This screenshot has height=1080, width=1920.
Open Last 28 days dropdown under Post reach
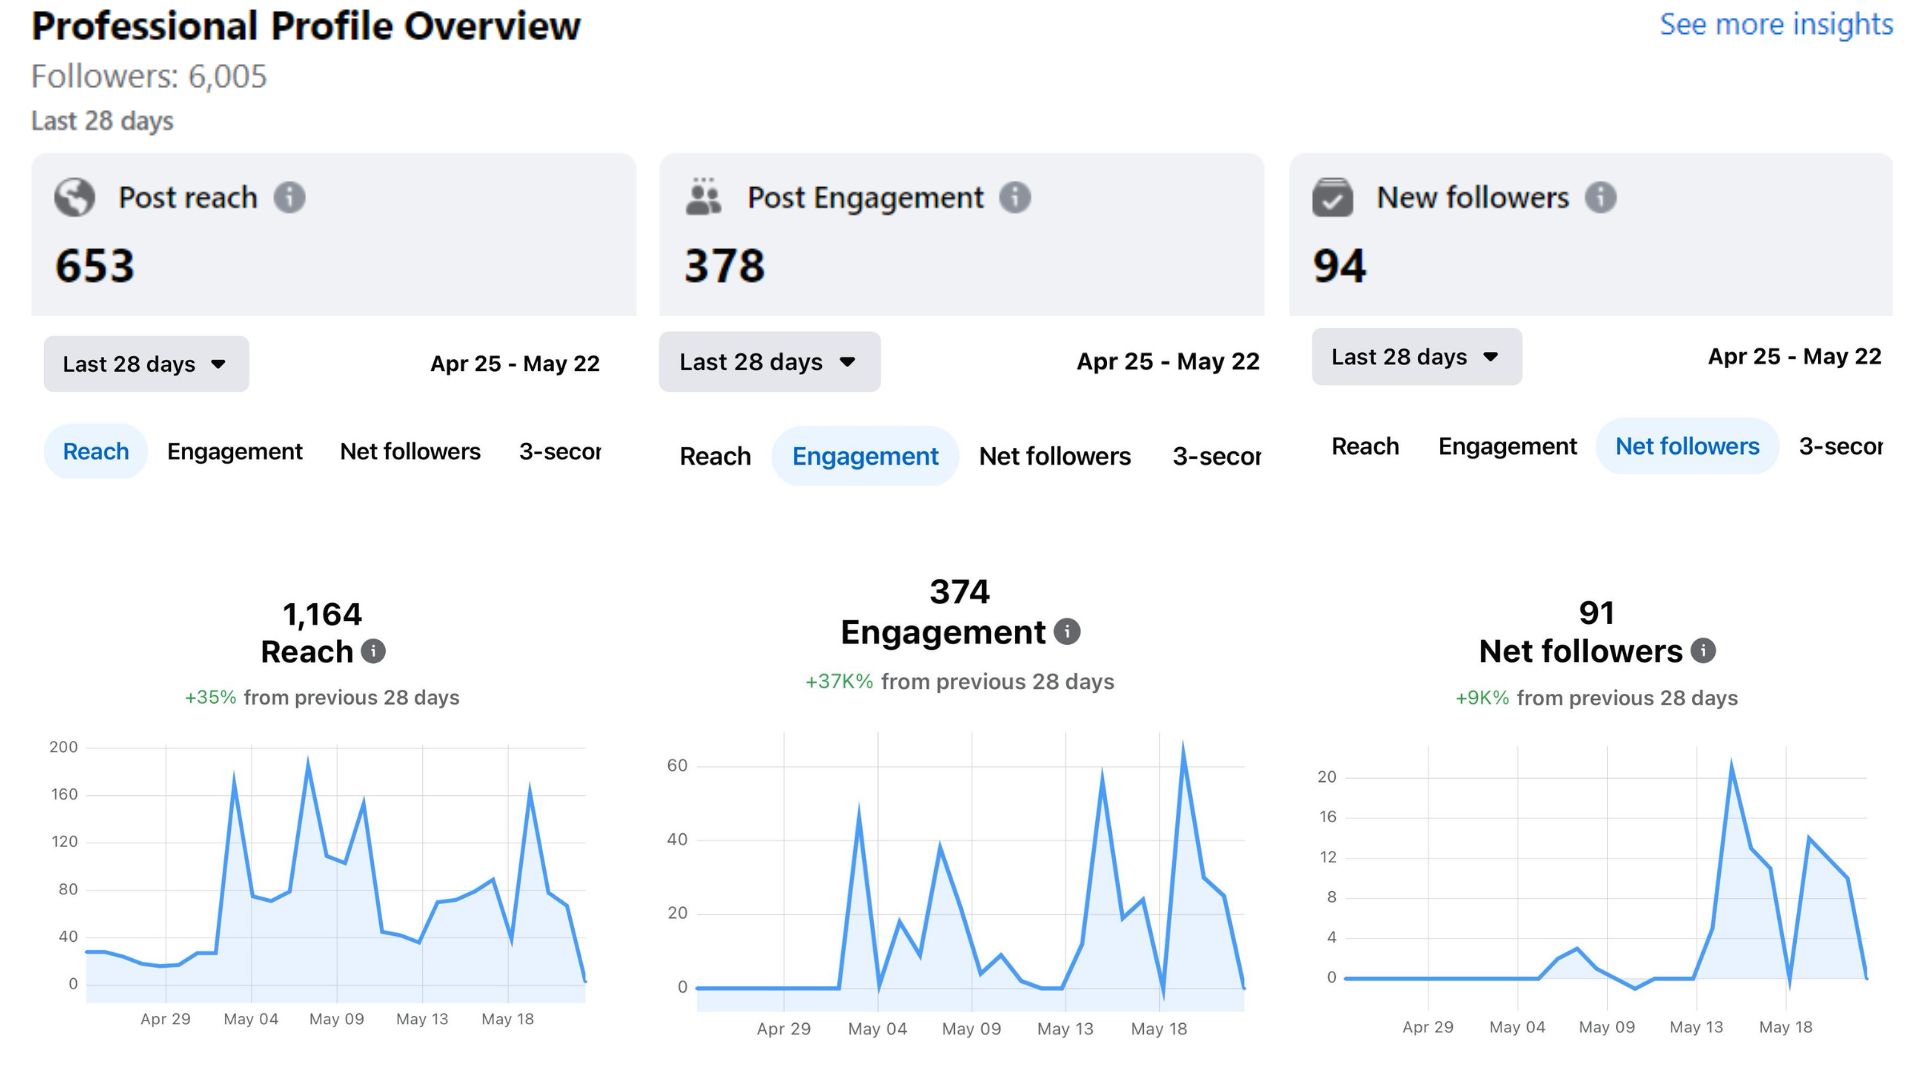point(146,364)
